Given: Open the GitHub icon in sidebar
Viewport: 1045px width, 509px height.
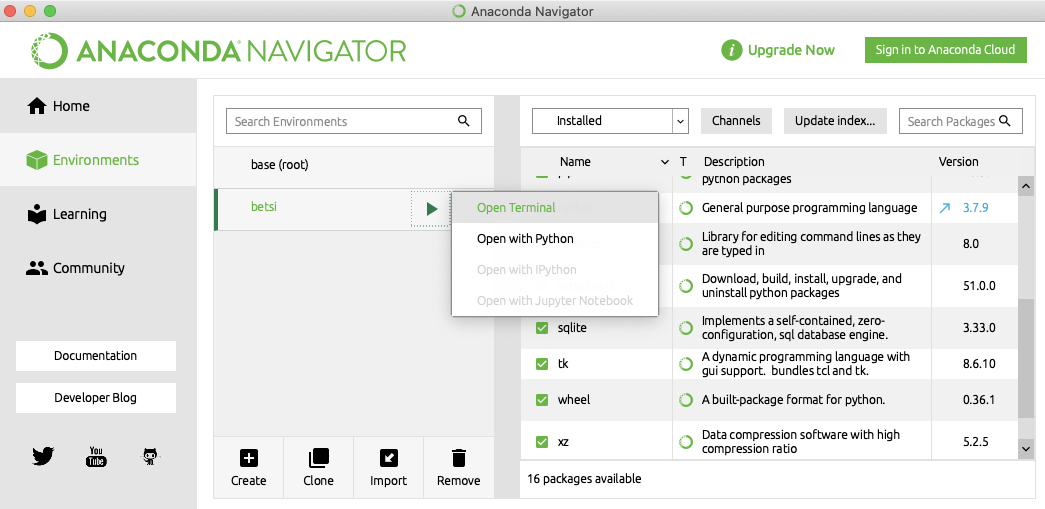Looking at the screenshot, I should pyautogui.click(x=151, y=456).
